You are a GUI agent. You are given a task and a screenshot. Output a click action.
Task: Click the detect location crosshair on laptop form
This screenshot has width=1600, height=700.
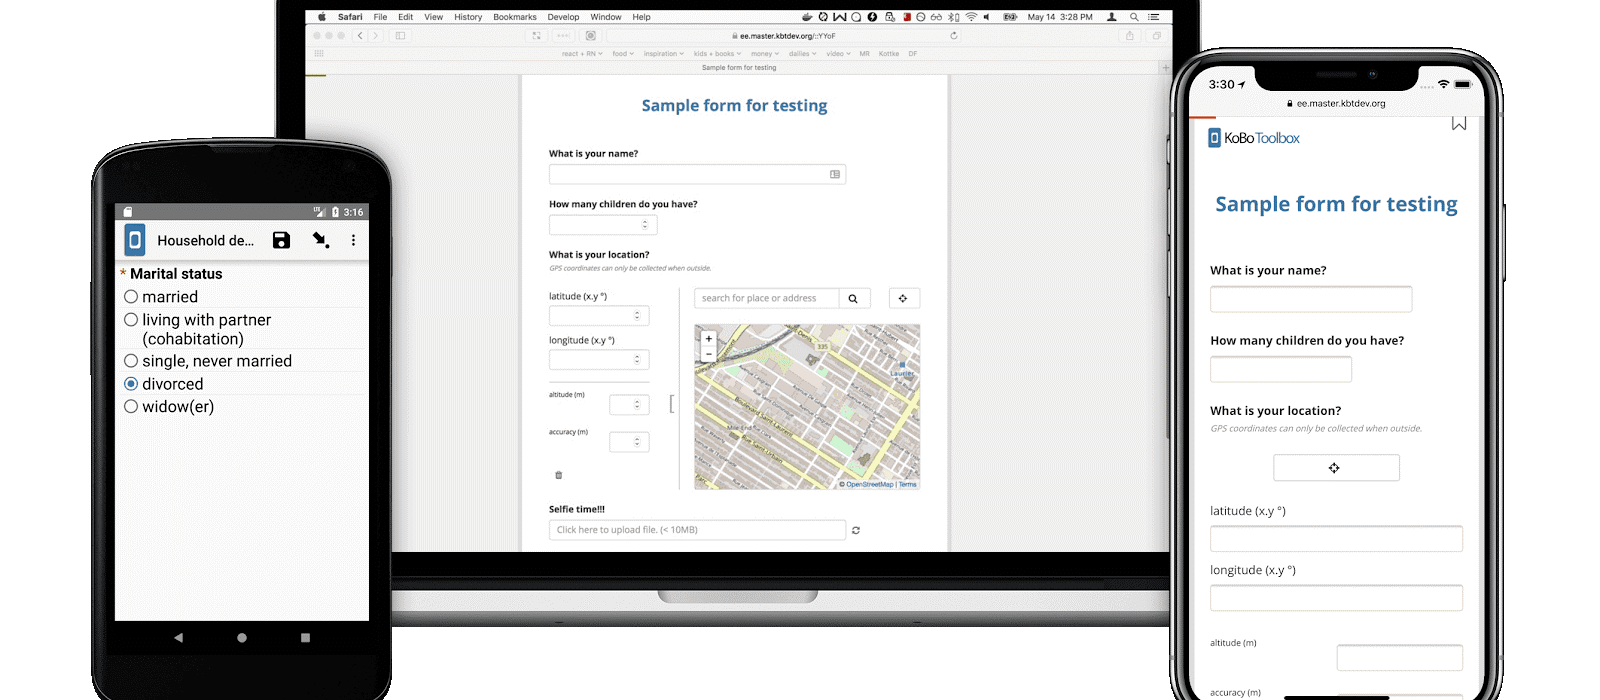pyautogui.click(x=903, y=298)
